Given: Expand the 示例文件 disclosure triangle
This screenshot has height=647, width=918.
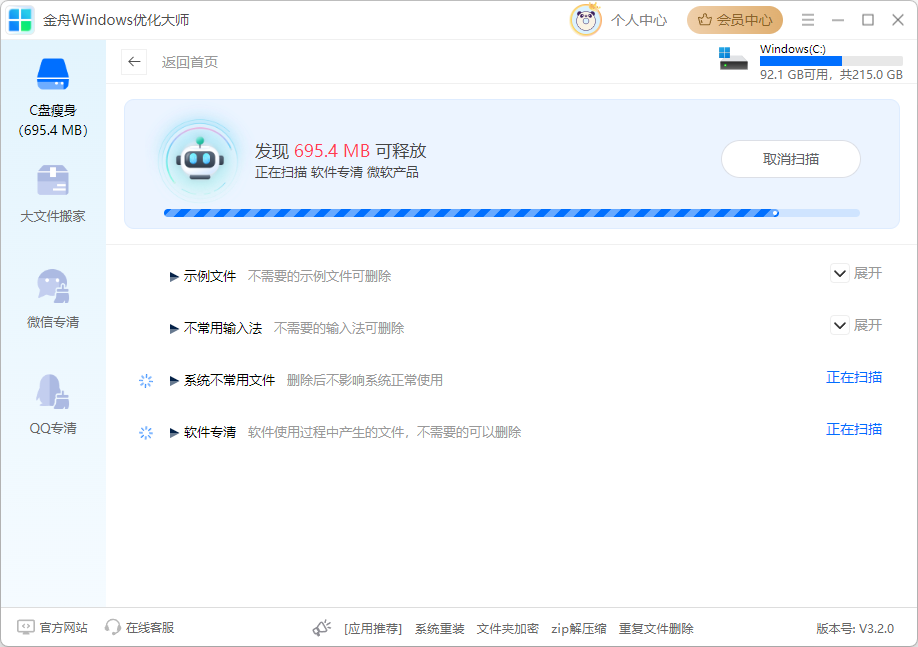Looking at the screenshot, I should (x=174, y=276).
